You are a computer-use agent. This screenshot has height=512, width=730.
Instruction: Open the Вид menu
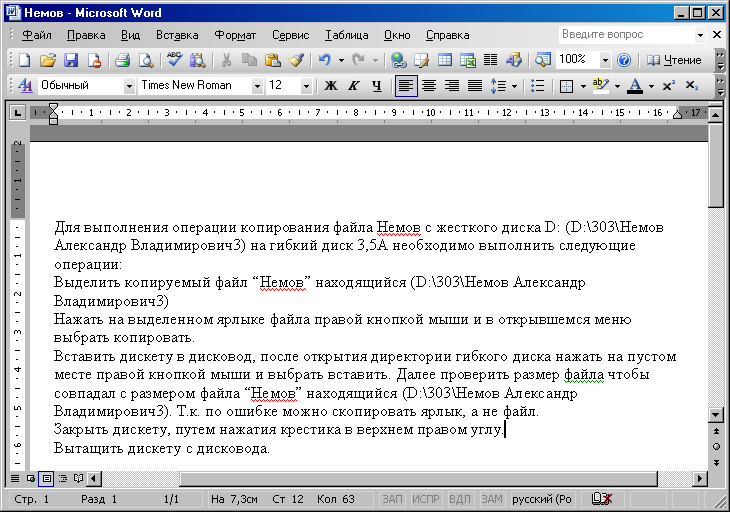coord(130,35)
